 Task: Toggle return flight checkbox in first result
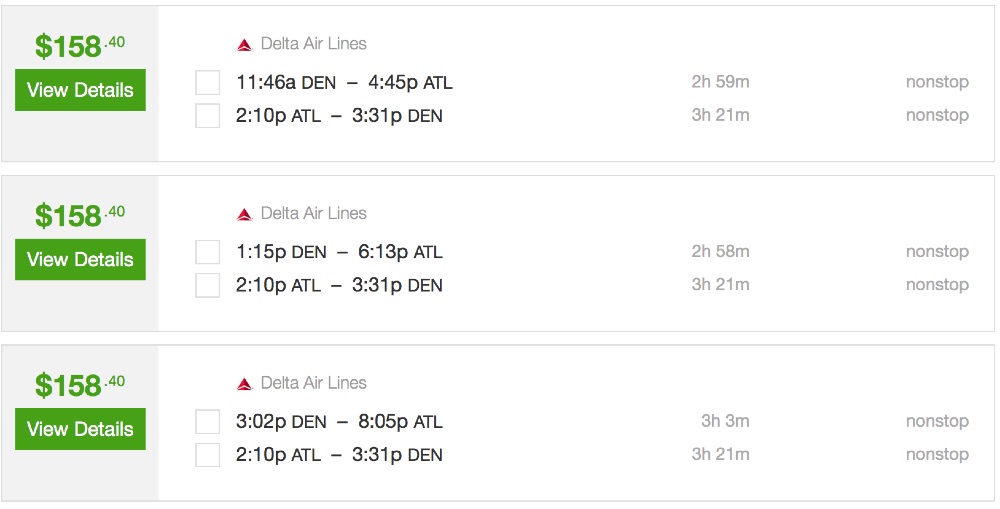[208, 116]
